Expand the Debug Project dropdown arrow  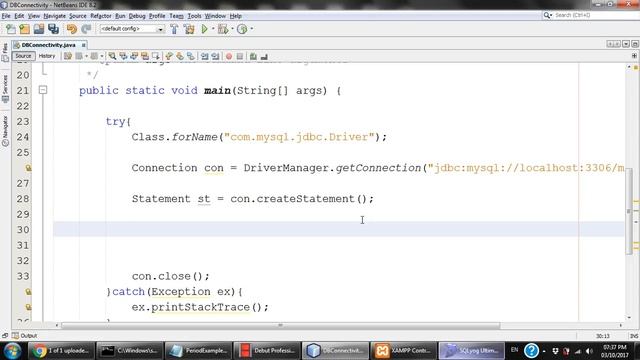coord(232,29)
